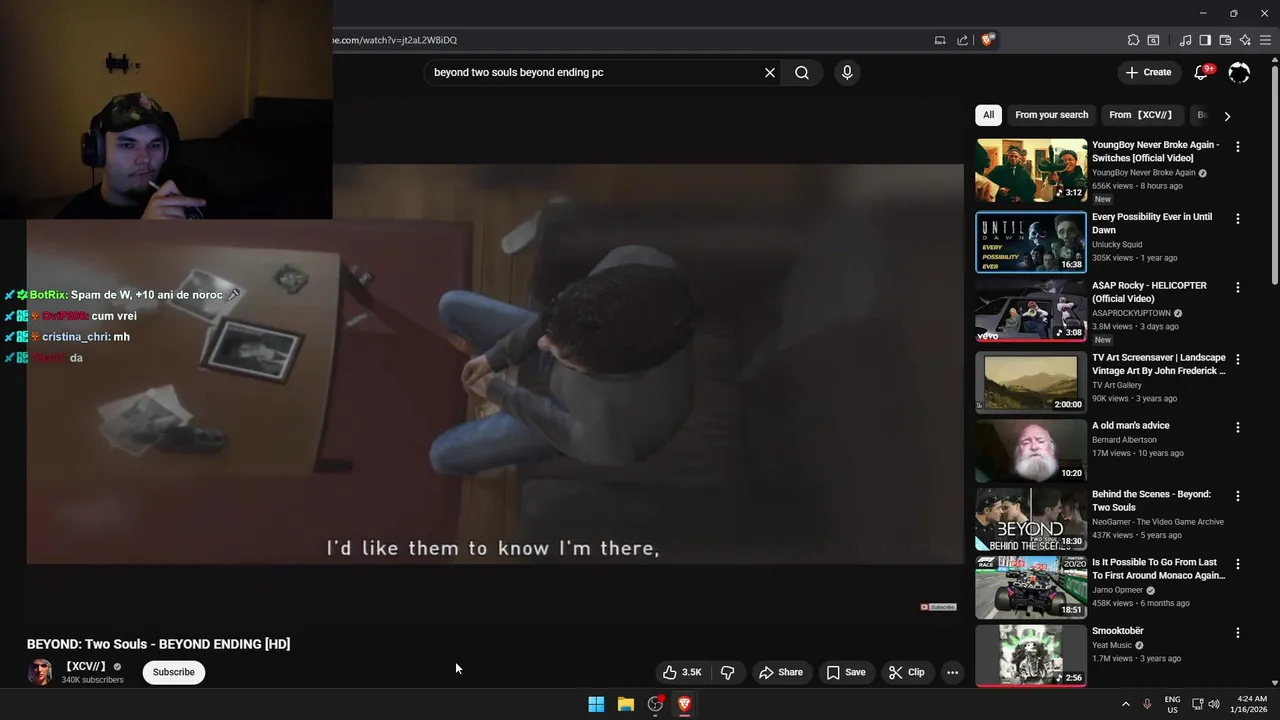
Task: Share the video using Share button
Action: click(781, 672)
